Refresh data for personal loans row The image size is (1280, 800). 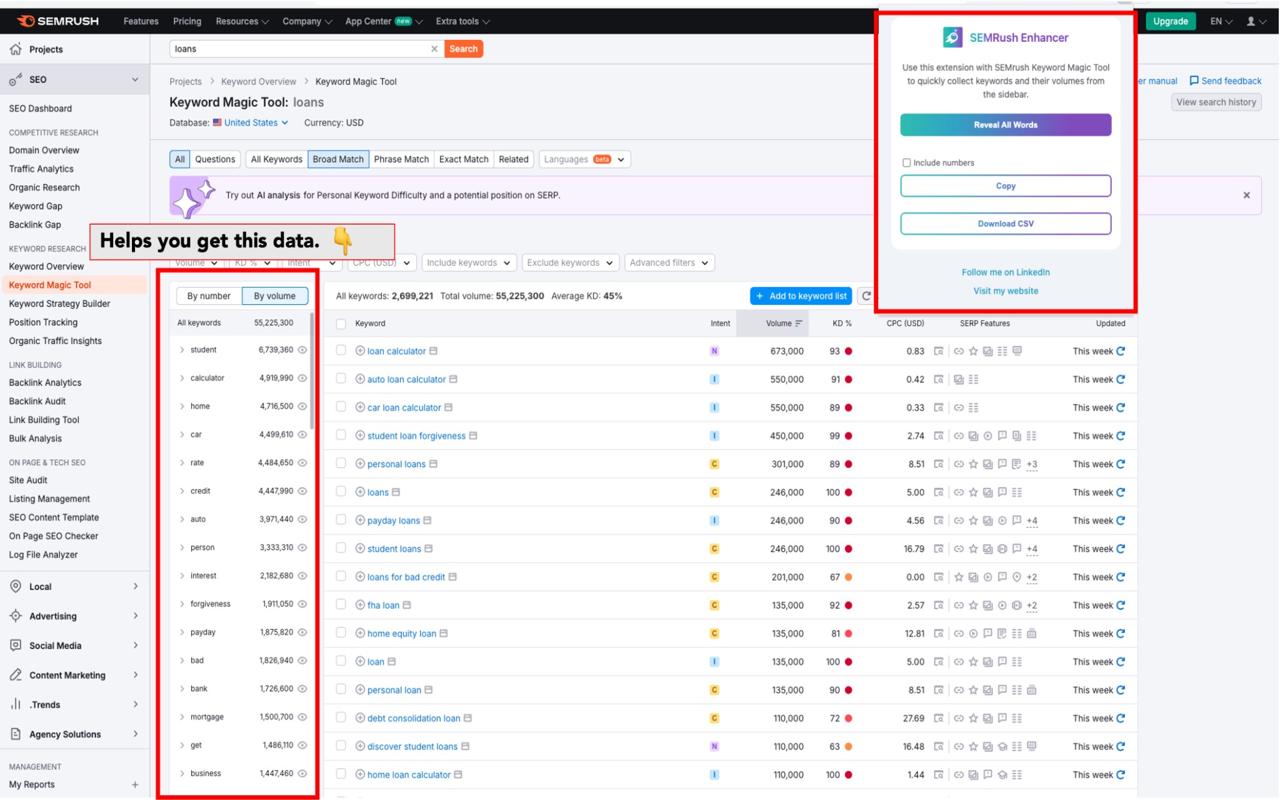pyautogui.click(x=1121, y=464)
